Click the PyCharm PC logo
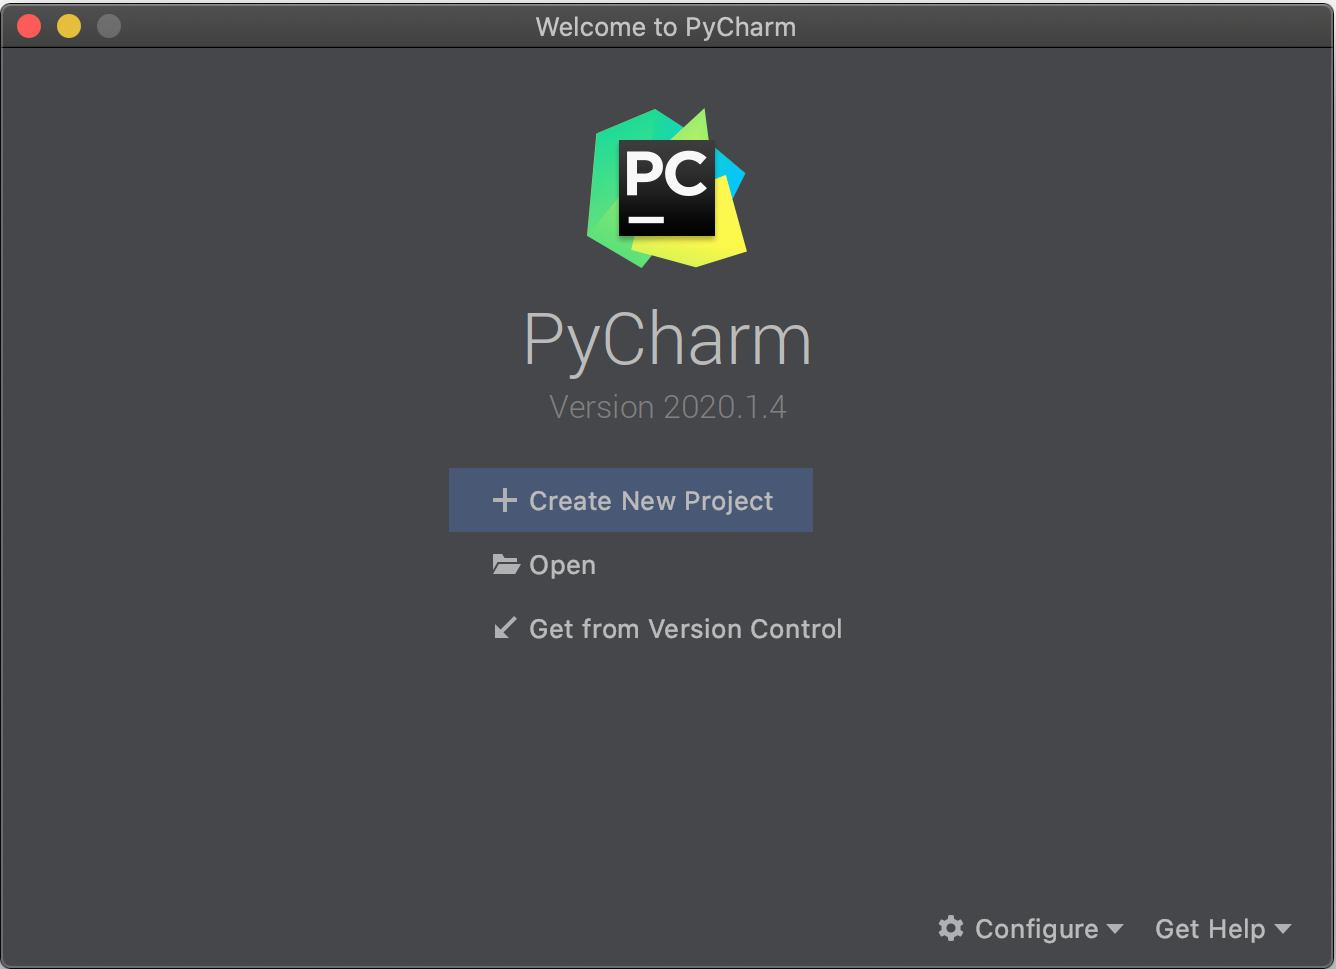The height and width of the screenshot is (969, 1336). (667, 188)
